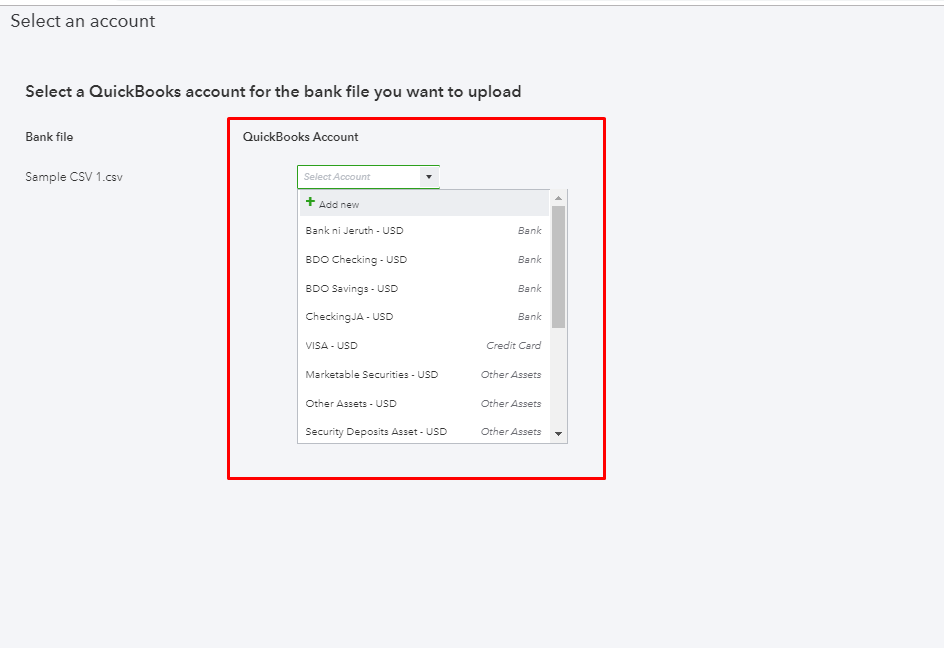Click the dropdown list scroll down arrow
Image resolution: width=944 pixels, height=648 pixels.
click(x=558, y=434)
